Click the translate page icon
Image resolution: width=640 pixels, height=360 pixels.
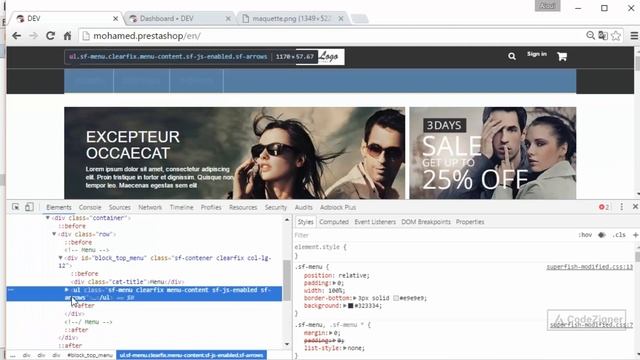(603, 36)
